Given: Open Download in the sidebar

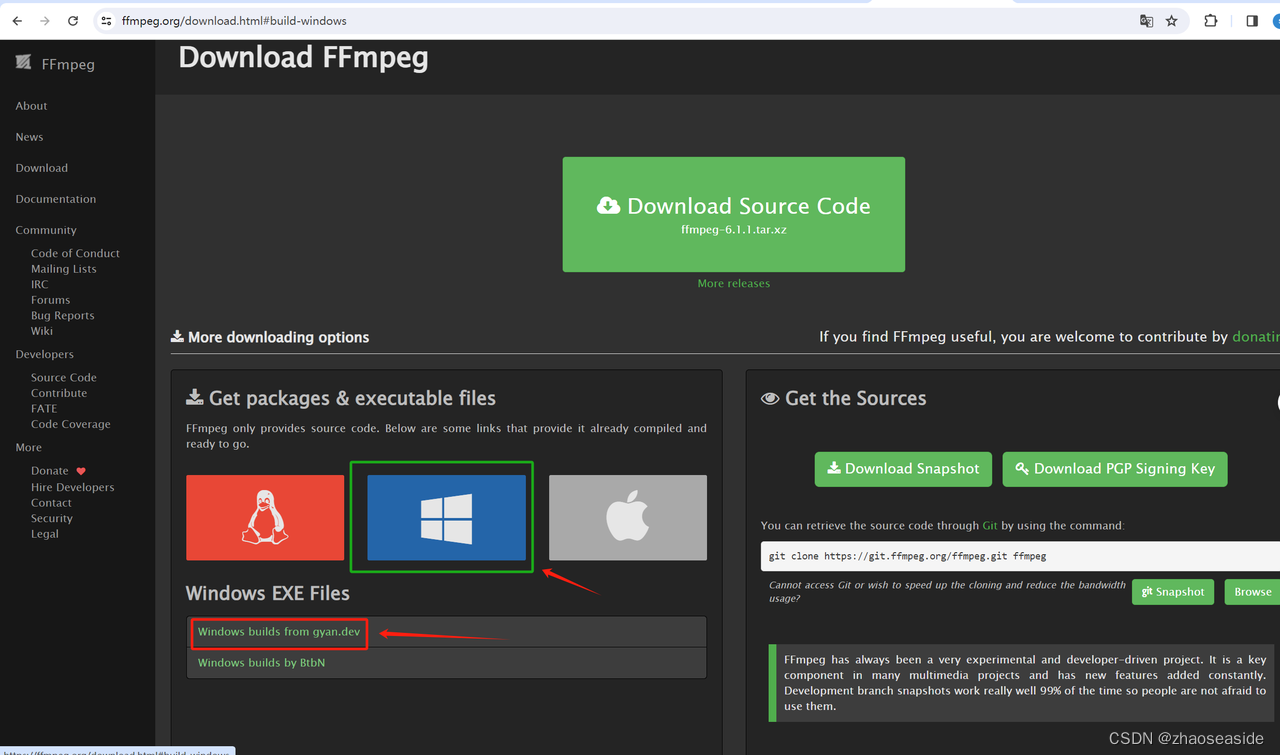Looking at the screenshot, I should (x=42, y=168).
